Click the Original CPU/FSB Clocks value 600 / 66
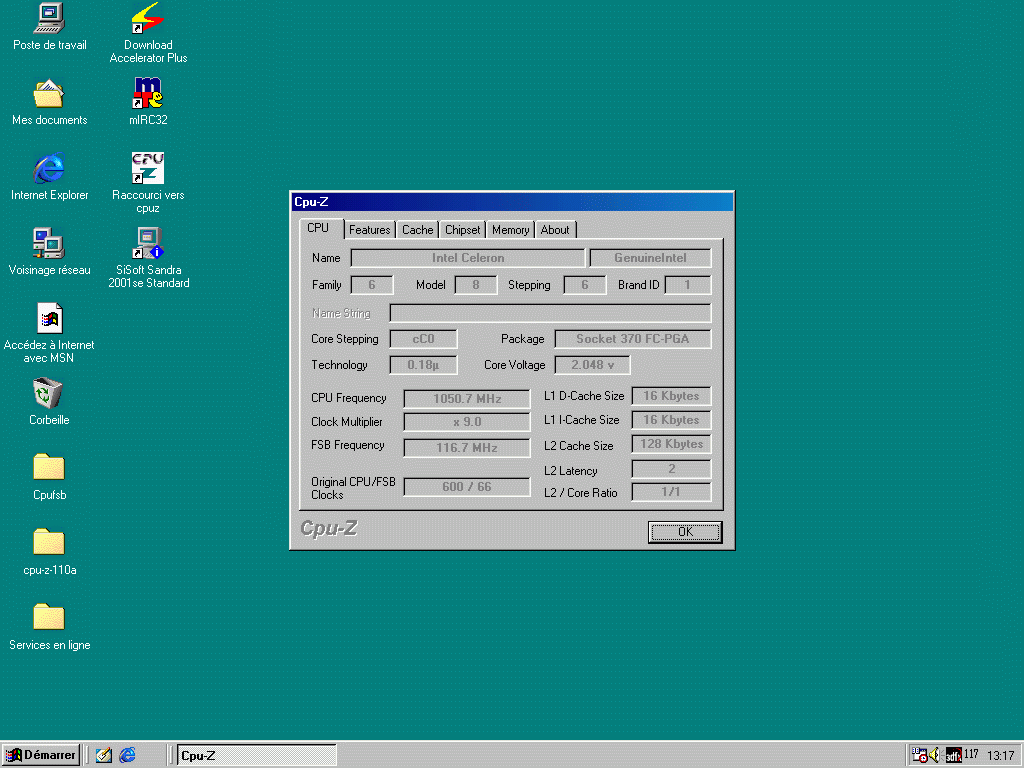The image size is (1024, 768). coord(467,487)
